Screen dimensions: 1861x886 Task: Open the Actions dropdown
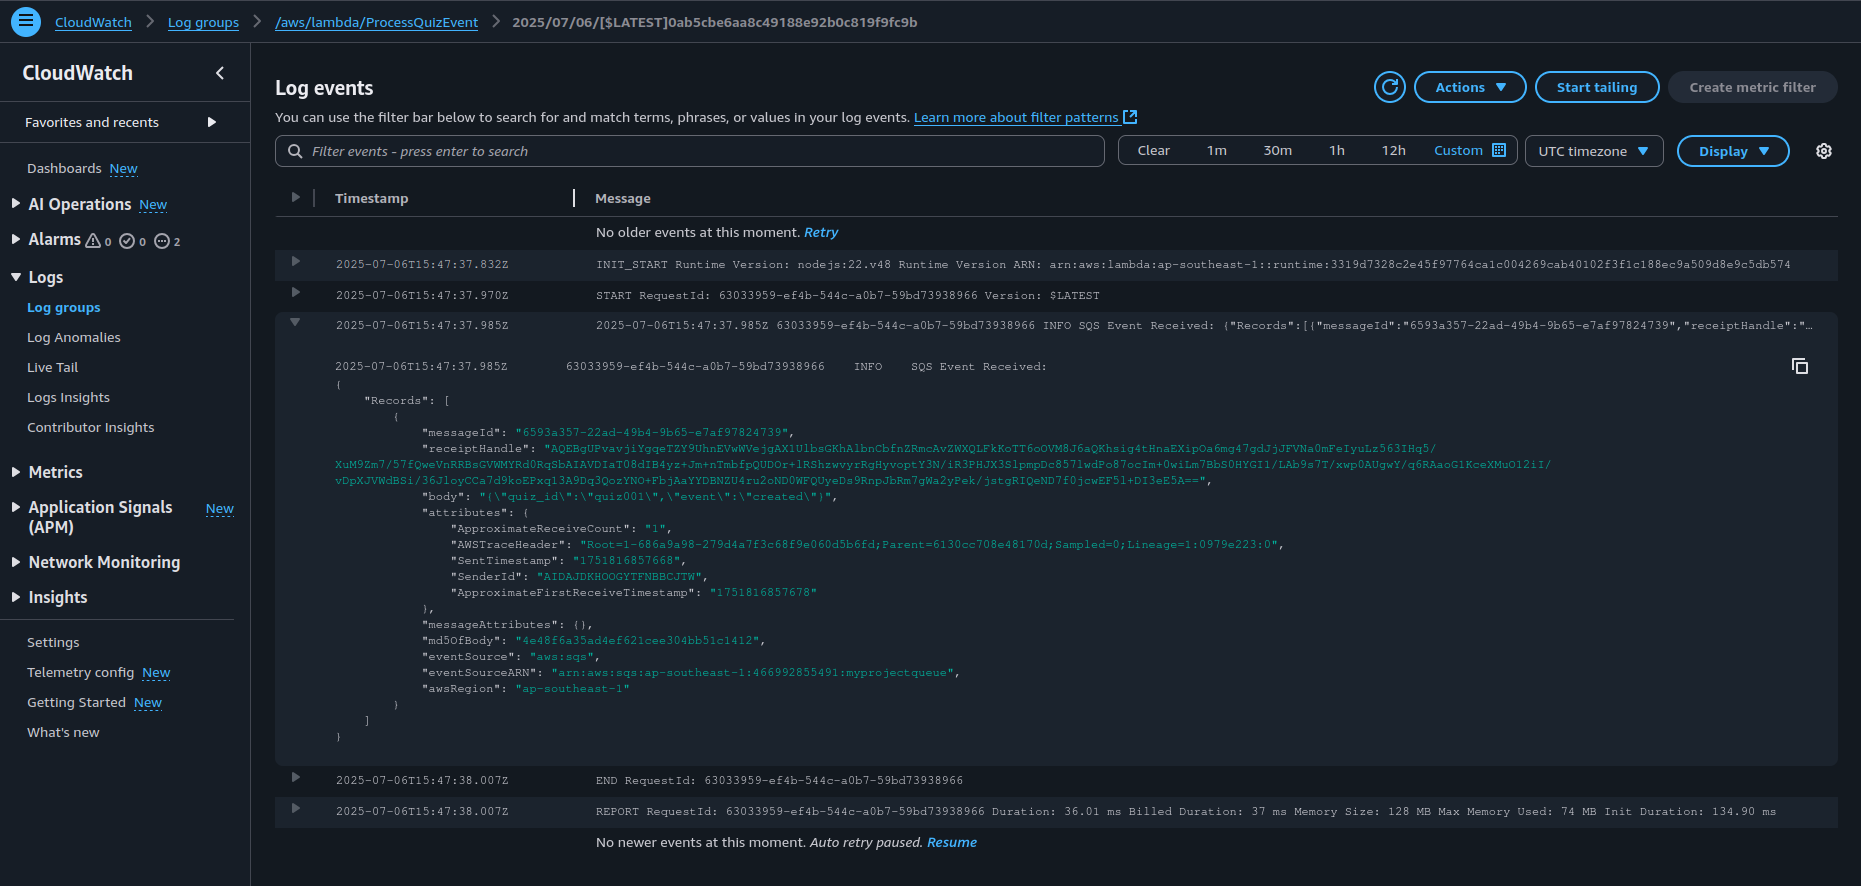[1469, 87]
